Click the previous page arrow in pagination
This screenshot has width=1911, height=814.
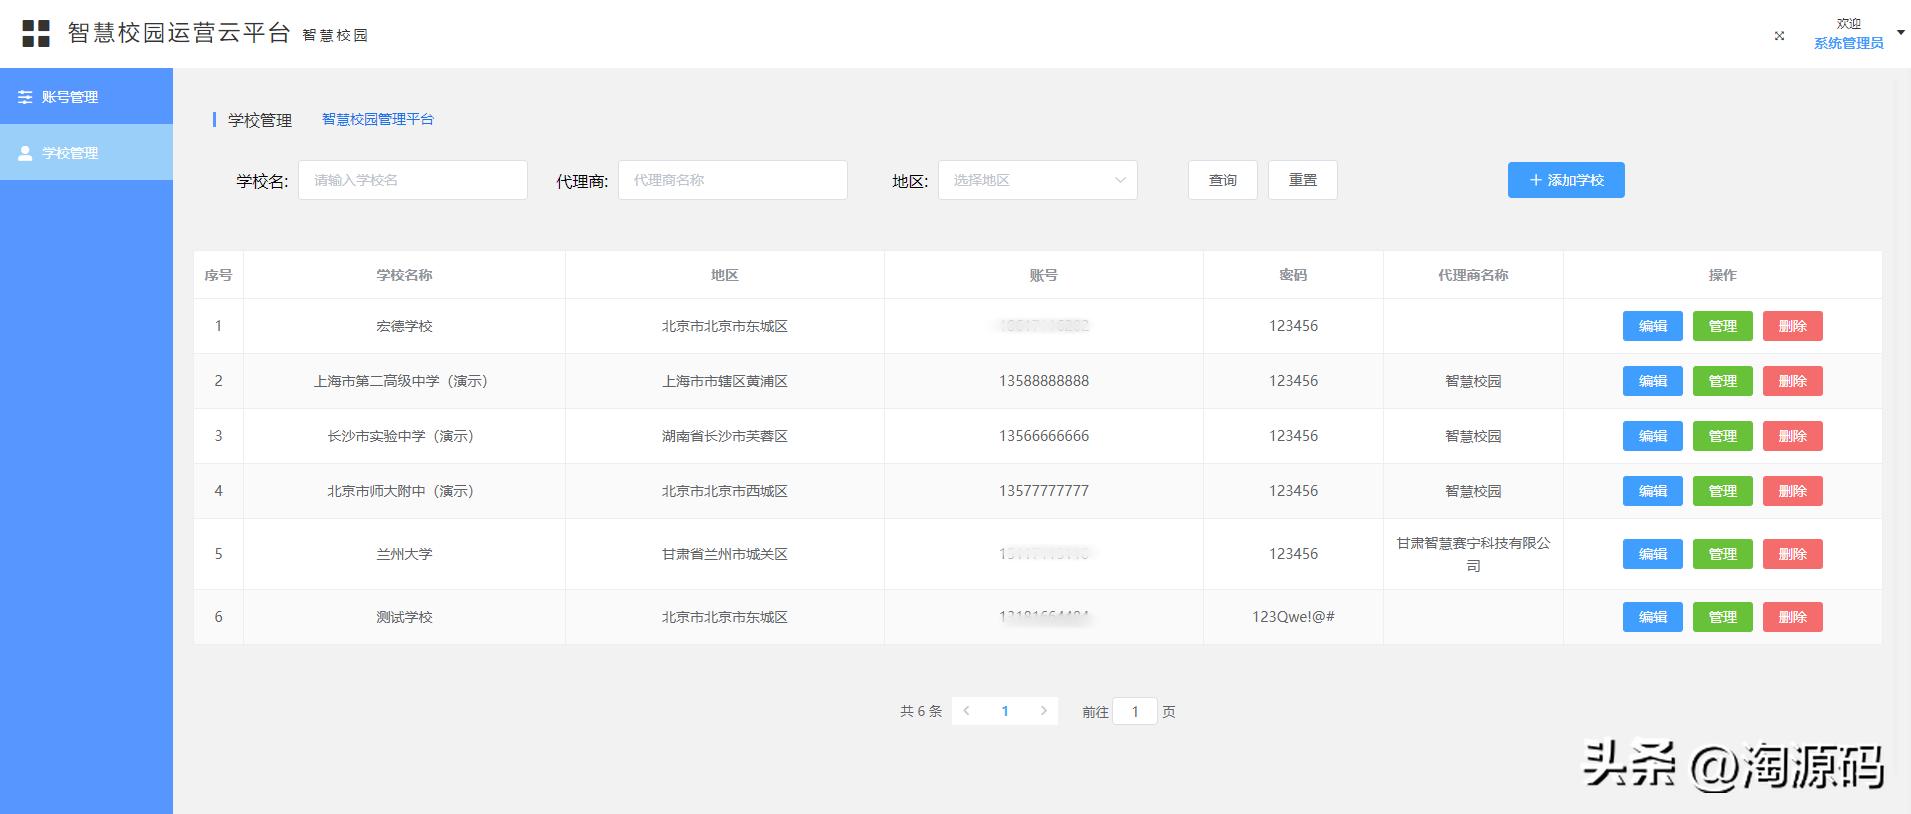(966, 711)
